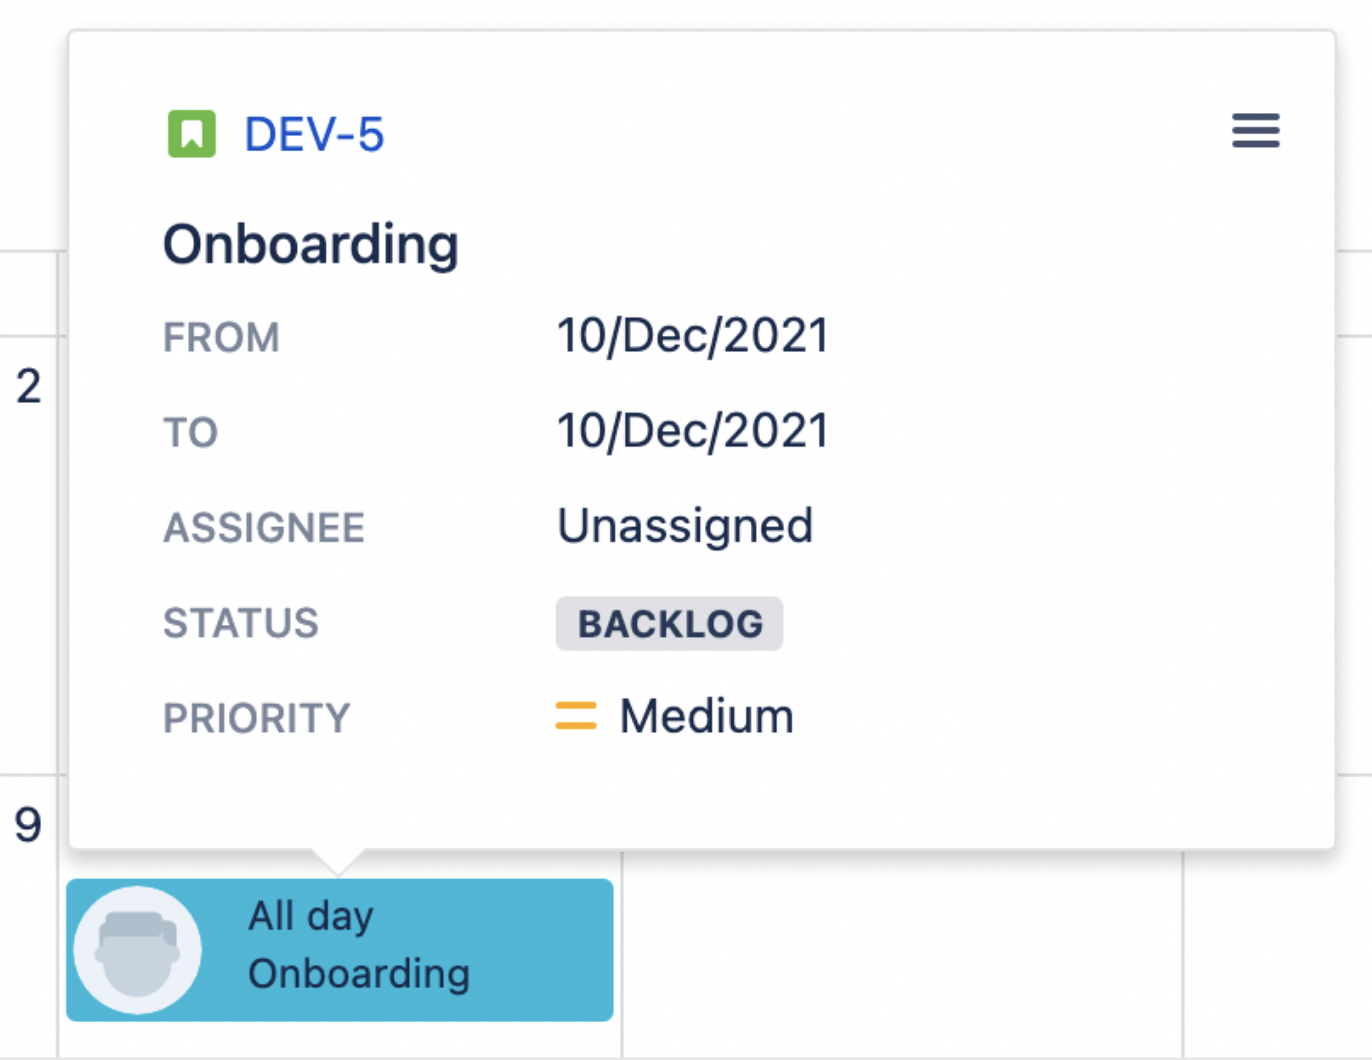
Task: Click the TO field label
Action: [x=190, y=433]
